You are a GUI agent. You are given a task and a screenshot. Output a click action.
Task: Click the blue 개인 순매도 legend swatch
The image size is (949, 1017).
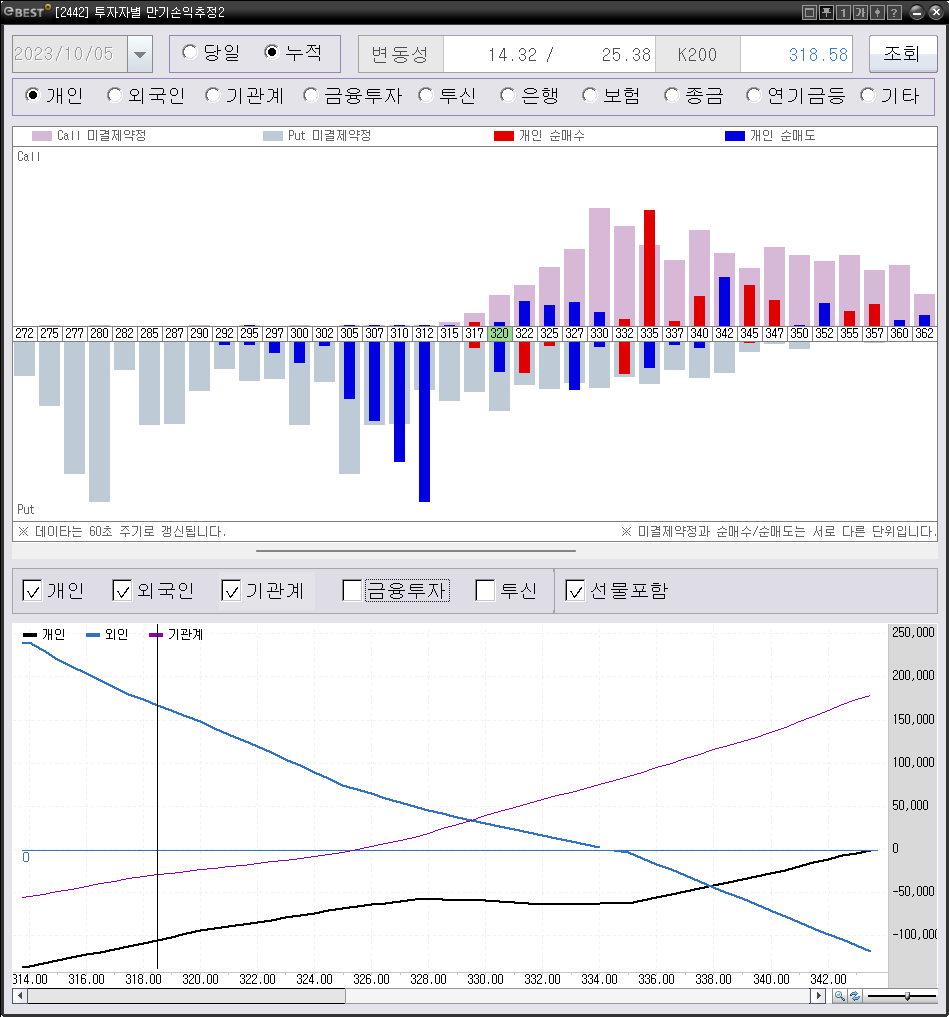click(x=735, y=136)
